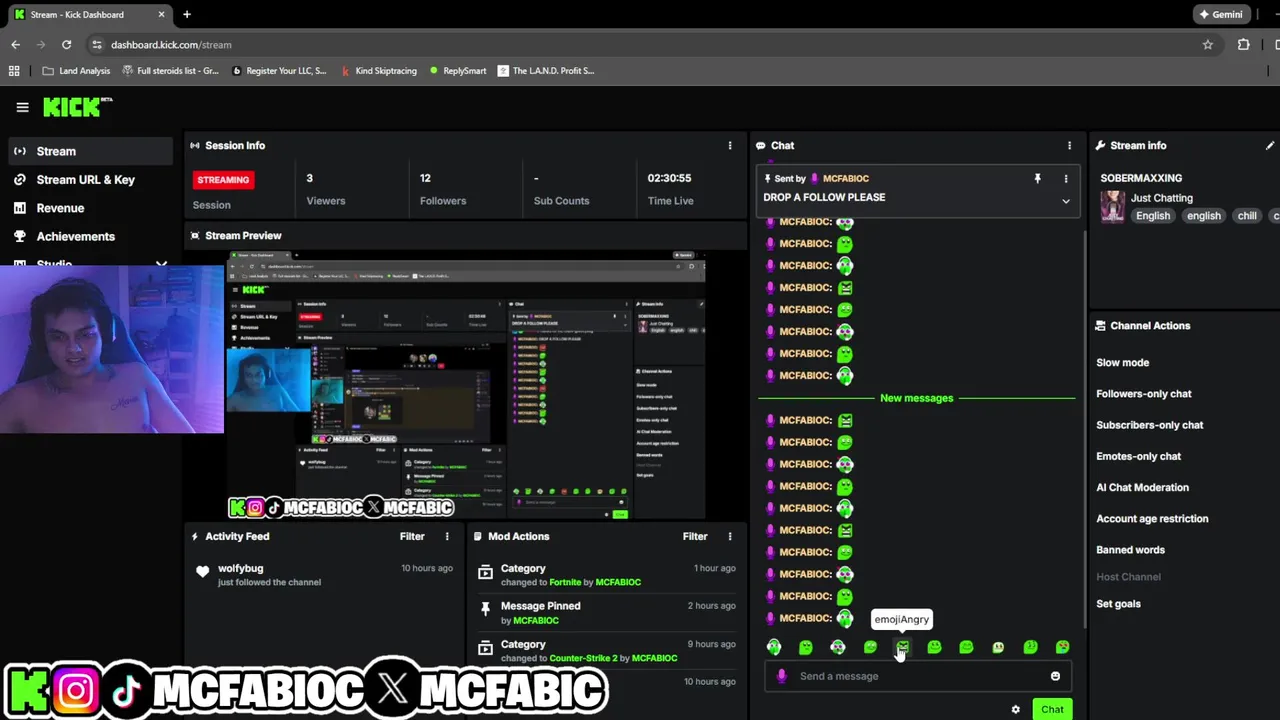Click the Stream Preview video thumbnail
The width and height of the screenshot is (1280, 720).
tap(466, 385)
